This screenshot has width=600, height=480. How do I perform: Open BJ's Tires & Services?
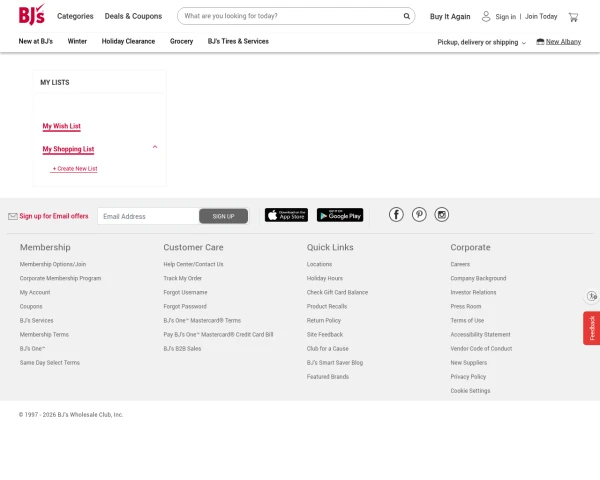238,41
